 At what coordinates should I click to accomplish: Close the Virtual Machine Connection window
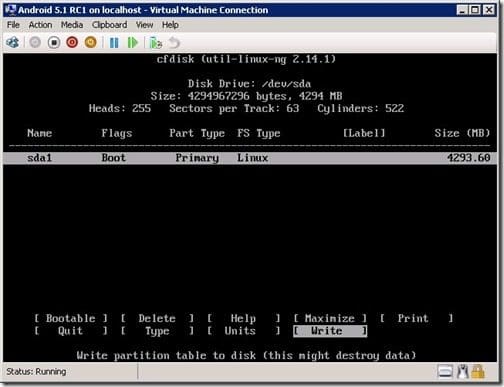coord(489,10)
